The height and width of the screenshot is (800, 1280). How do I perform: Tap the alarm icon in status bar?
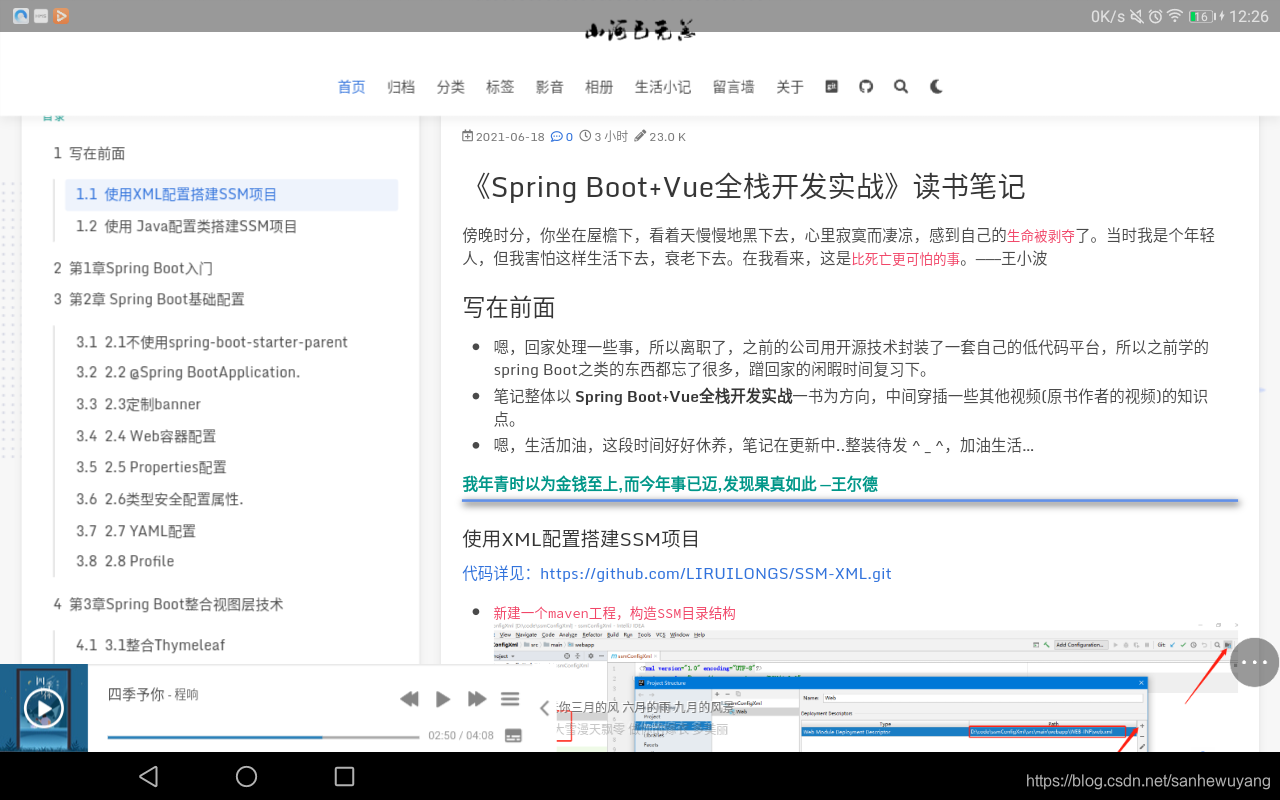tap(1155, 16)
